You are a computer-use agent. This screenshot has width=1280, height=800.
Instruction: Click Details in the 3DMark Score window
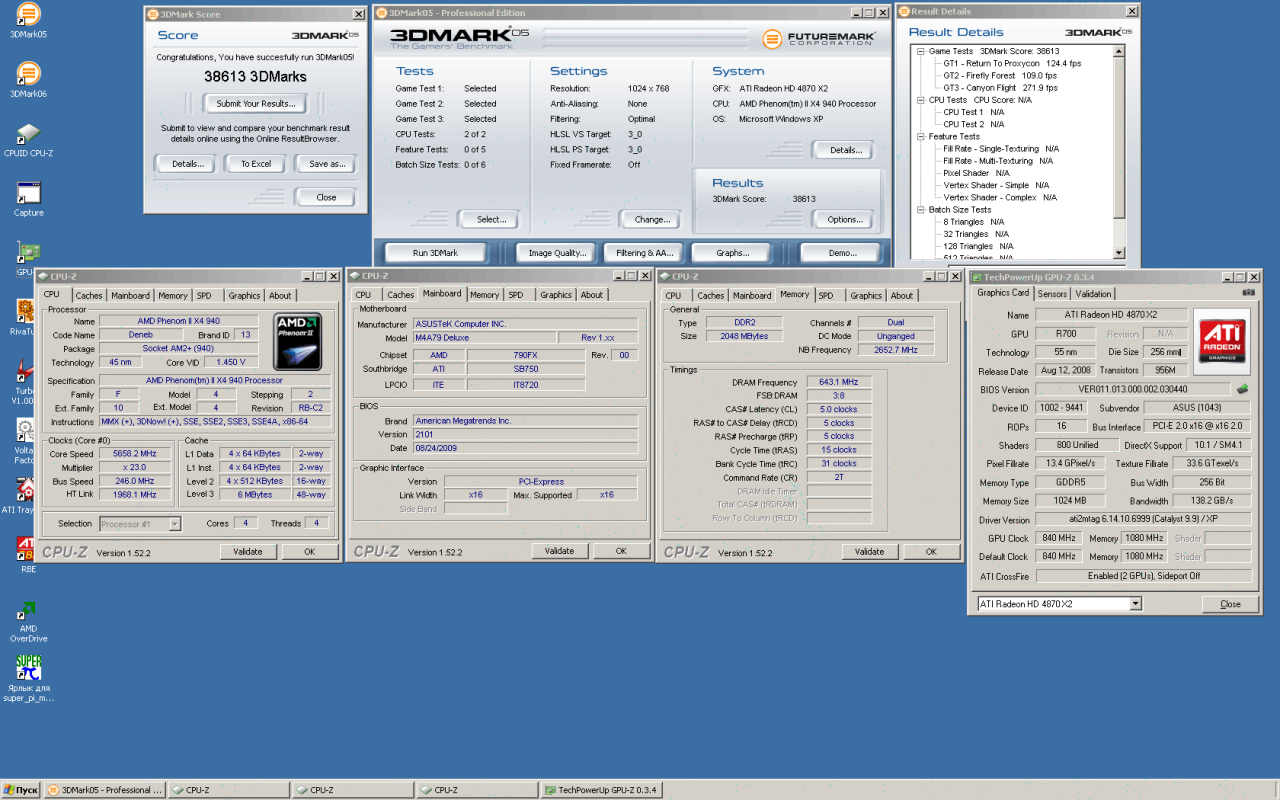(187, 164)
